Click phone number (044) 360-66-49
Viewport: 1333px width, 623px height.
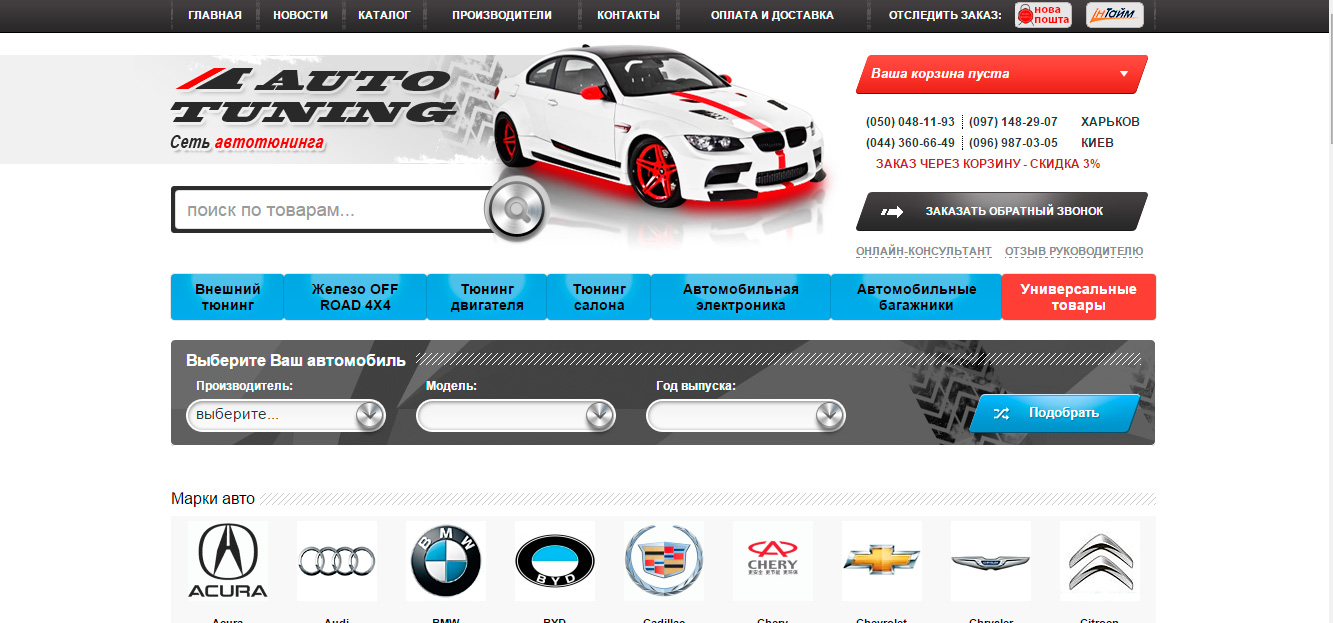coord(910,143)
